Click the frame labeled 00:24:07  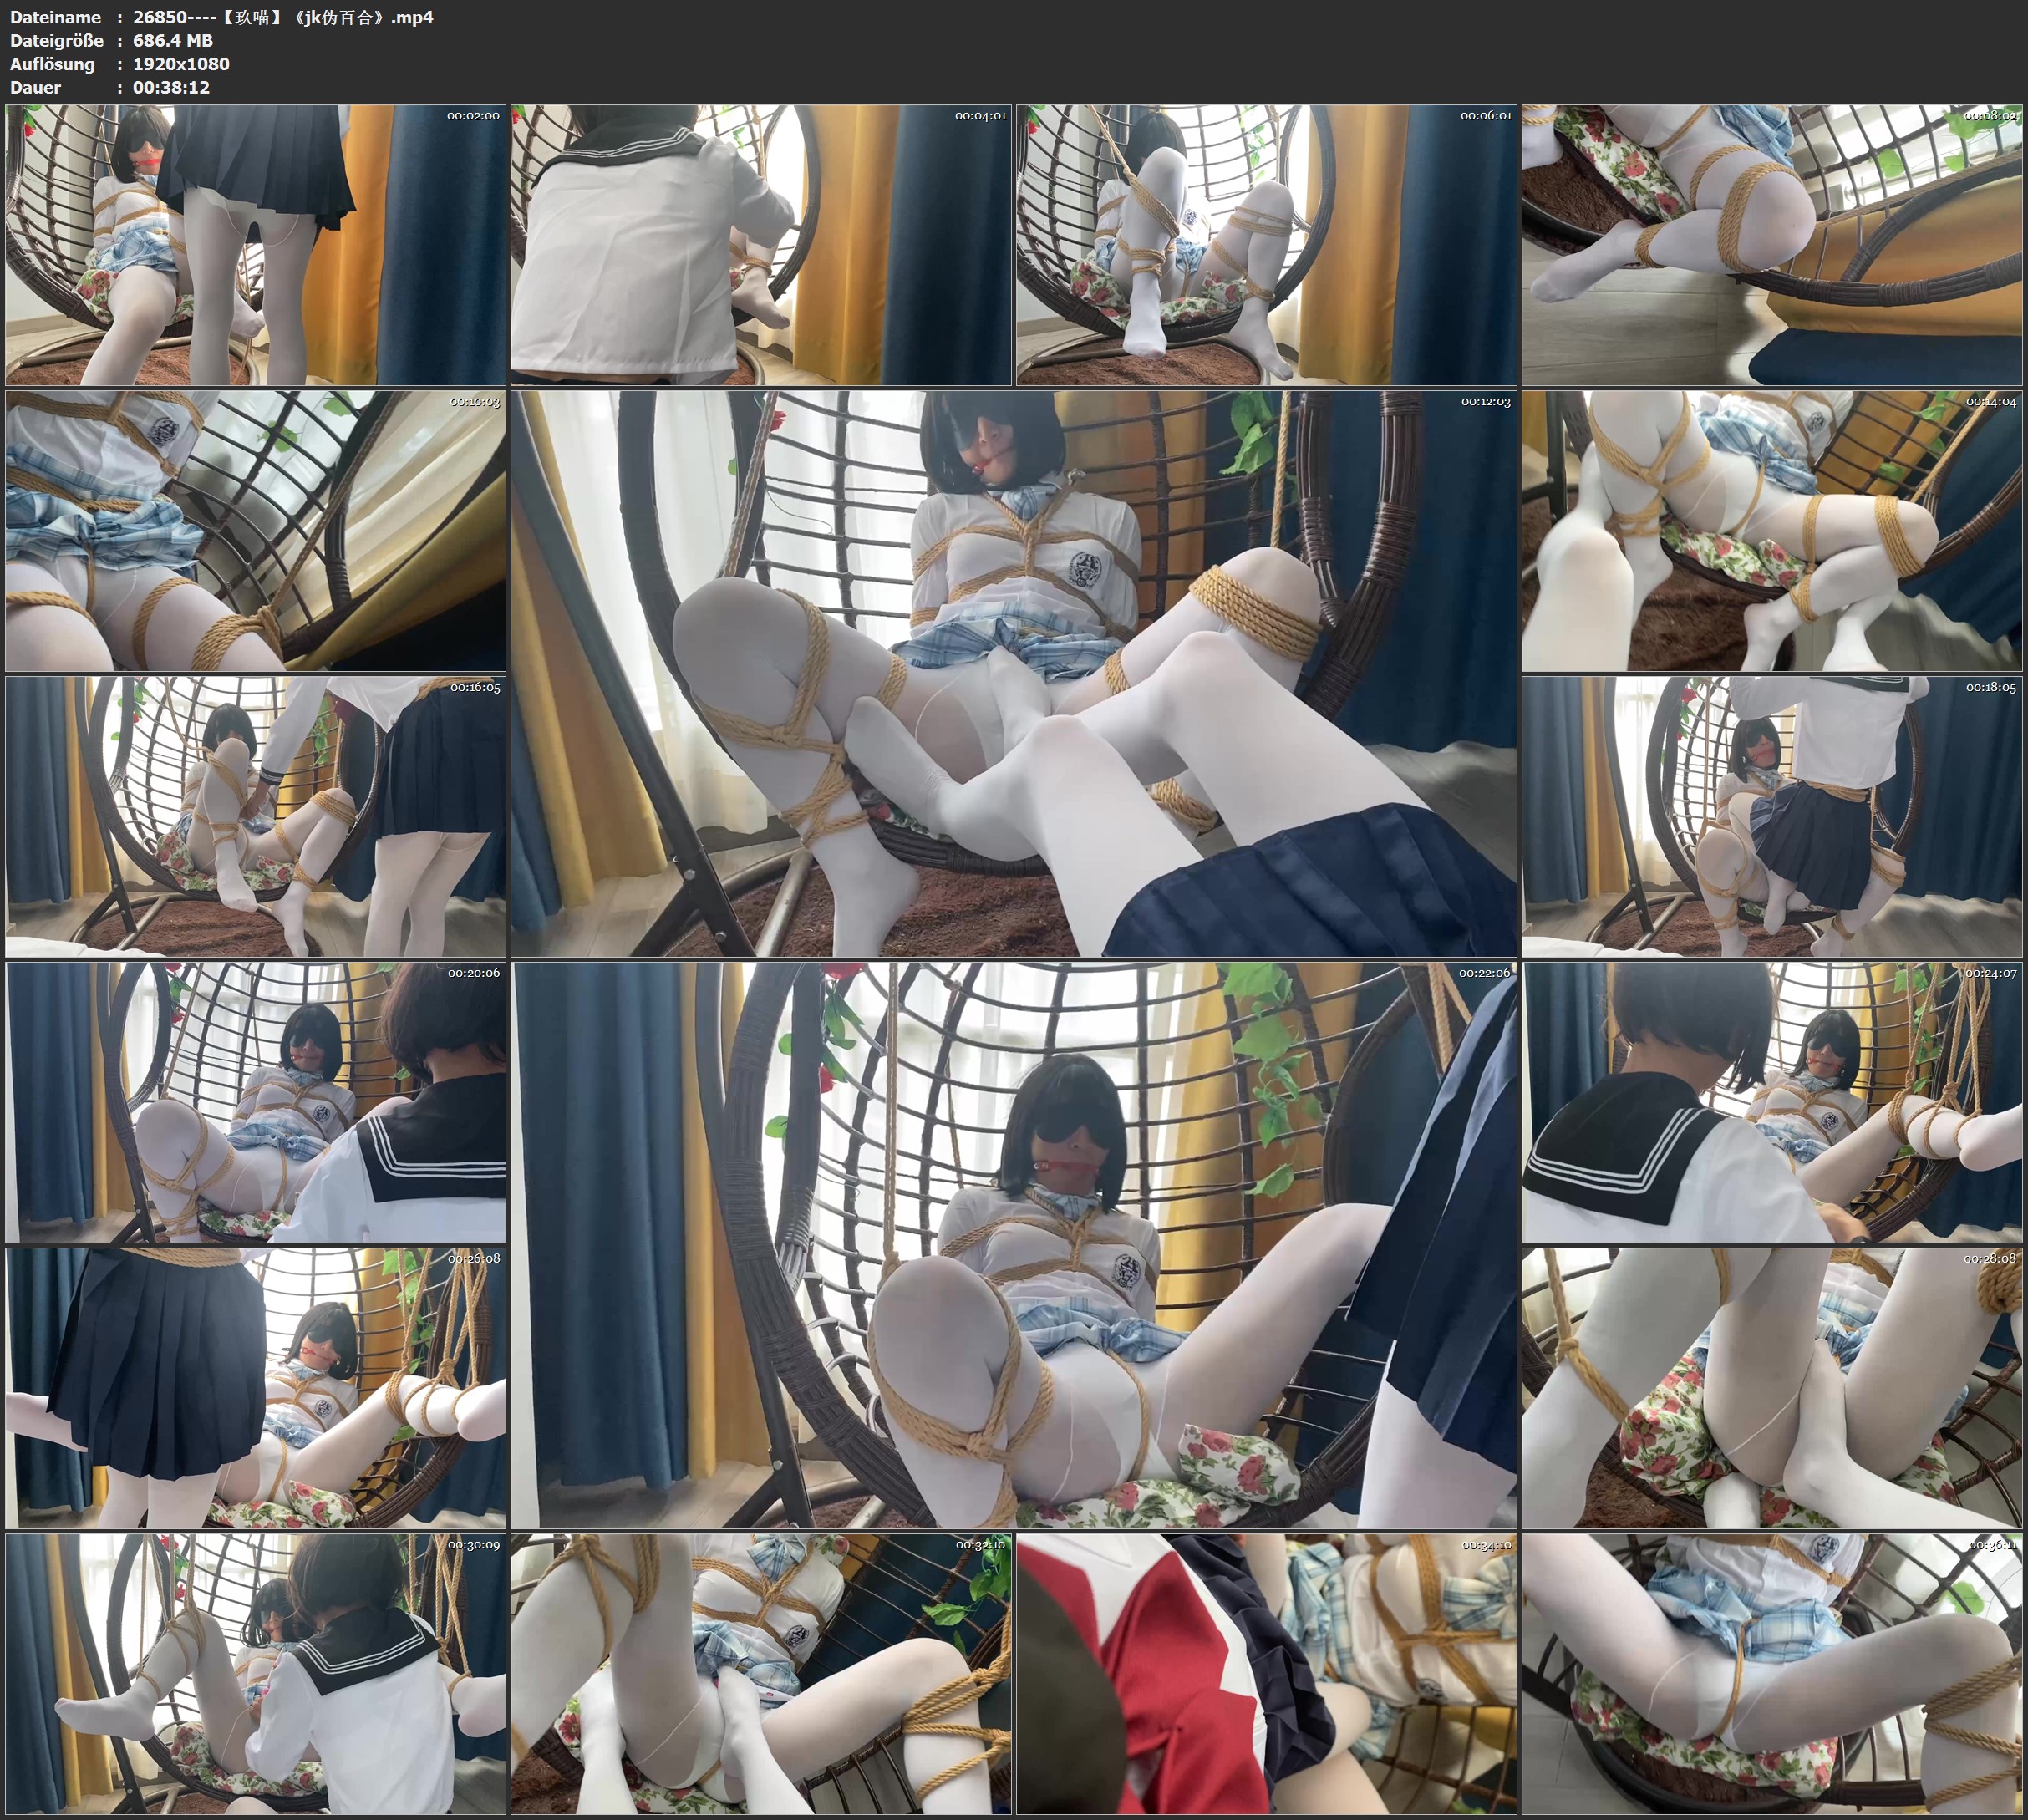pos(1773,1103)
